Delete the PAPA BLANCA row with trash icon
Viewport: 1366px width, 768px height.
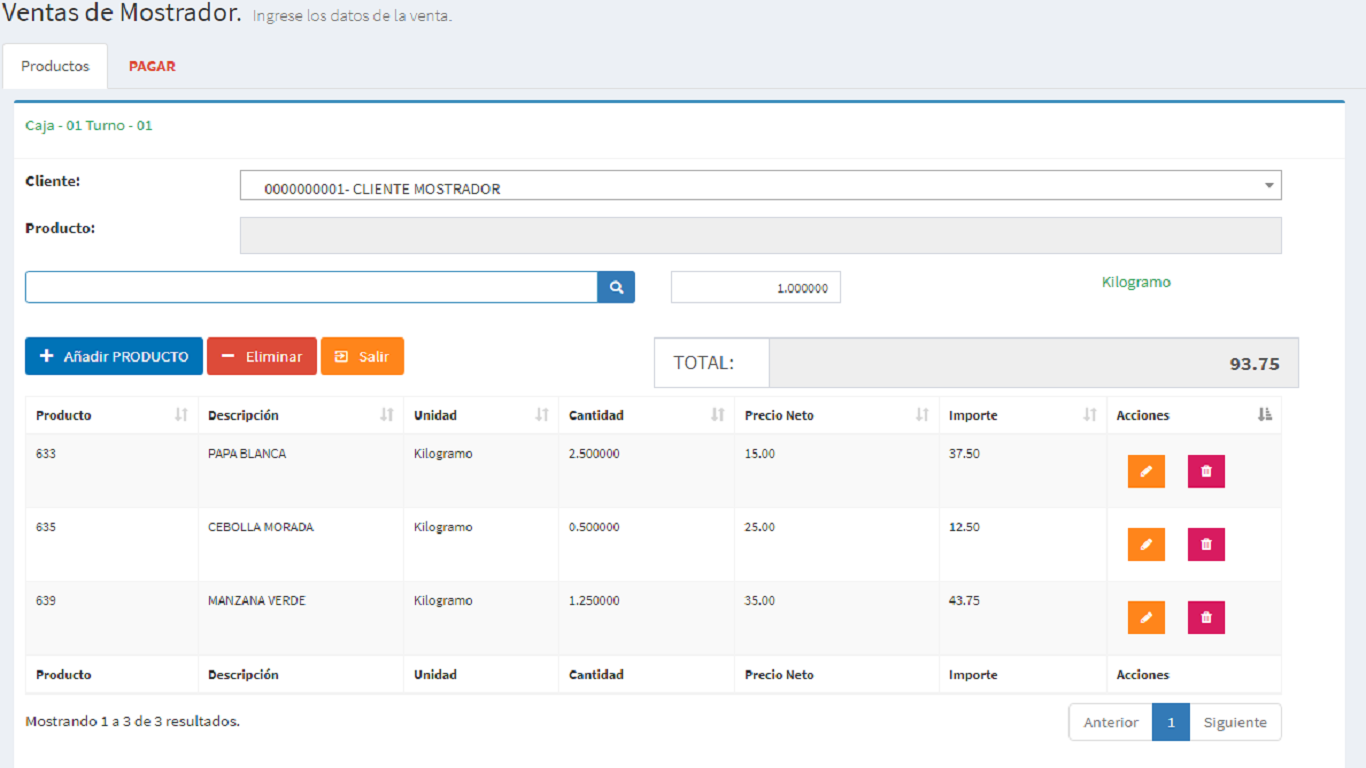point(1206,471)
